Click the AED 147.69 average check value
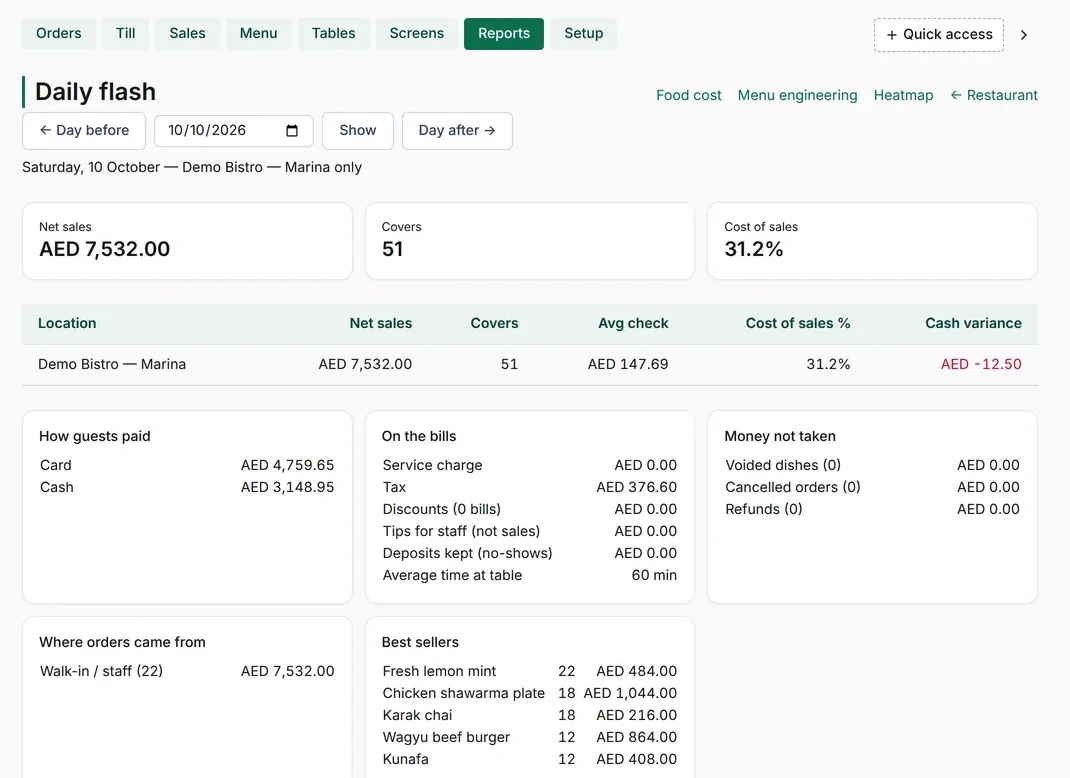1070x778 pixels. pyautogui.click(x=628, y=364)
